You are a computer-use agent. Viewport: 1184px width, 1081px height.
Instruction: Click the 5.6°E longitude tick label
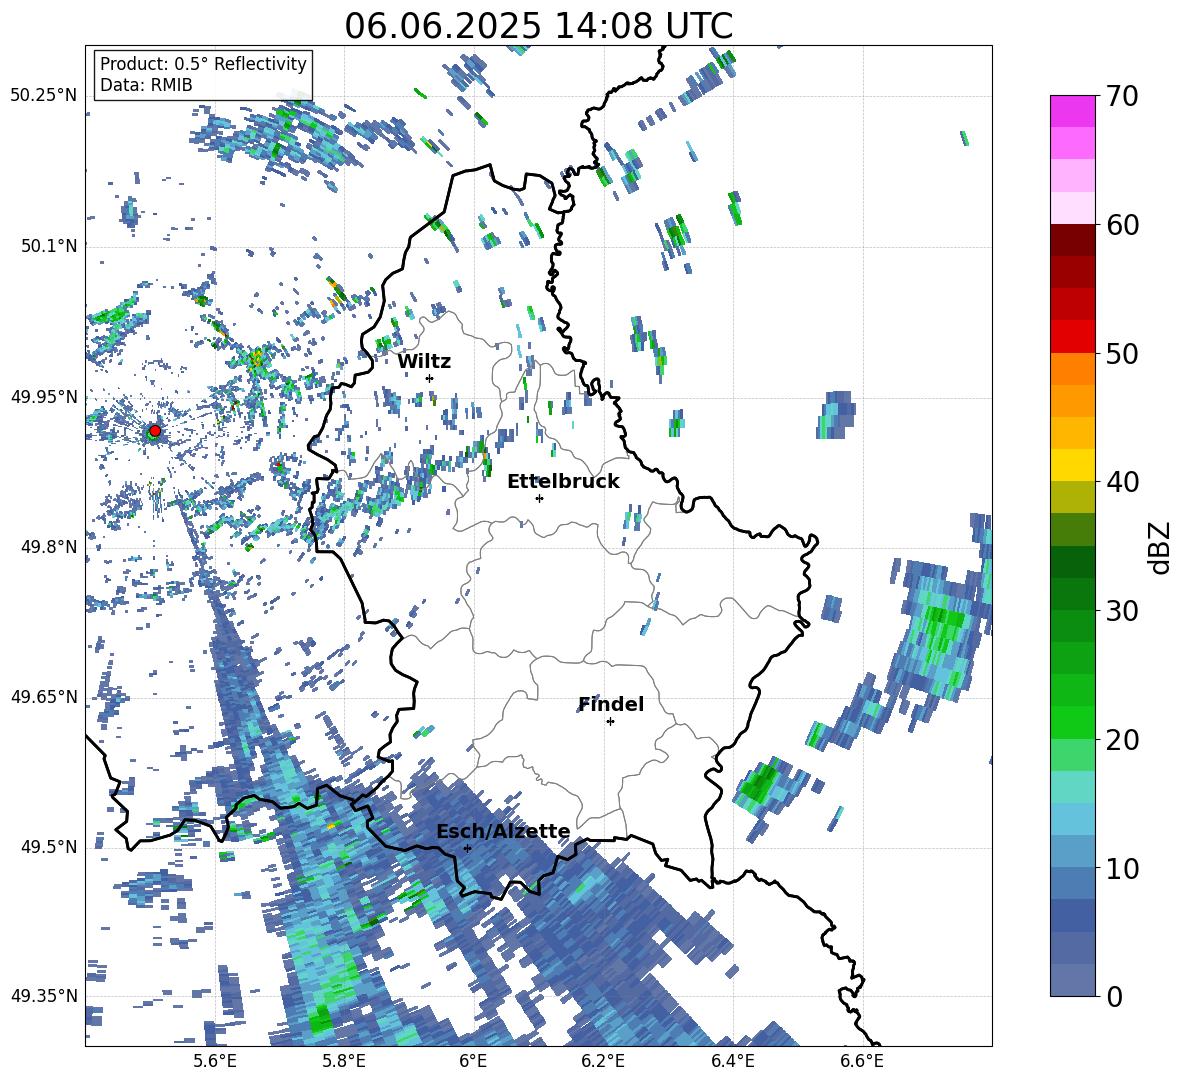coord(215,1061)
